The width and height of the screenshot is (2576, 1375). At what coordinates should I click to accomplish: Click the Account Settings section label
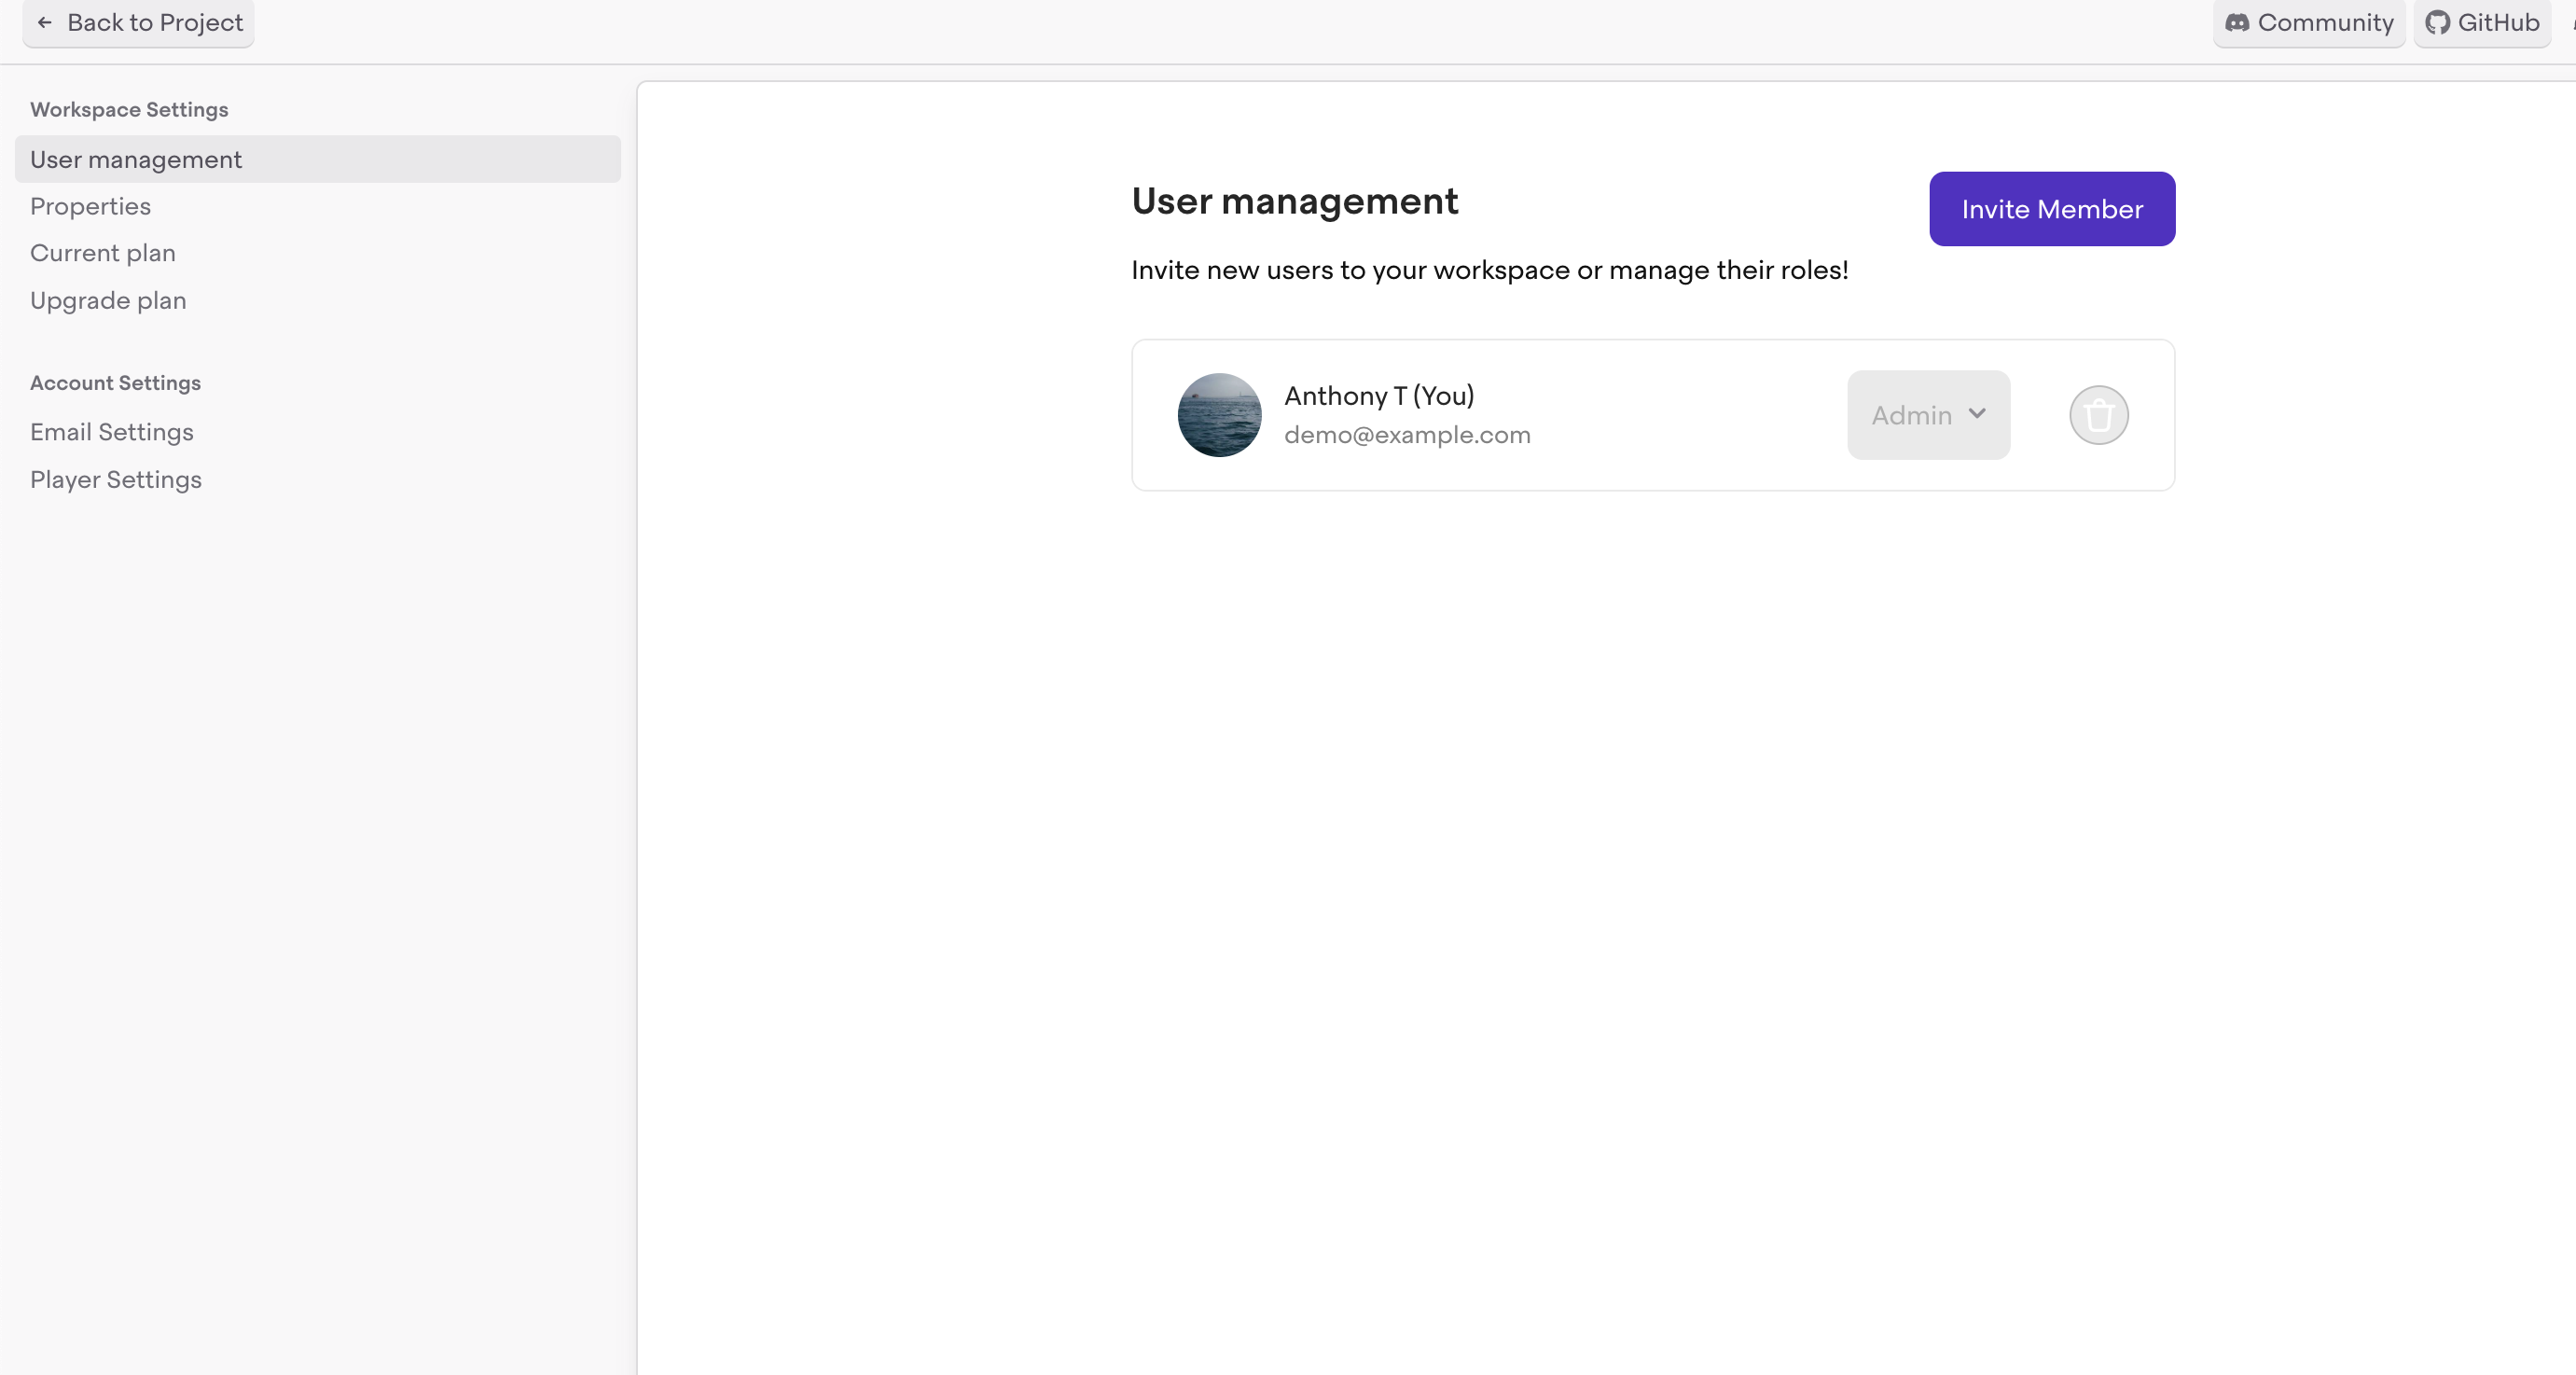pyautogui.click(x=115, y=383)
